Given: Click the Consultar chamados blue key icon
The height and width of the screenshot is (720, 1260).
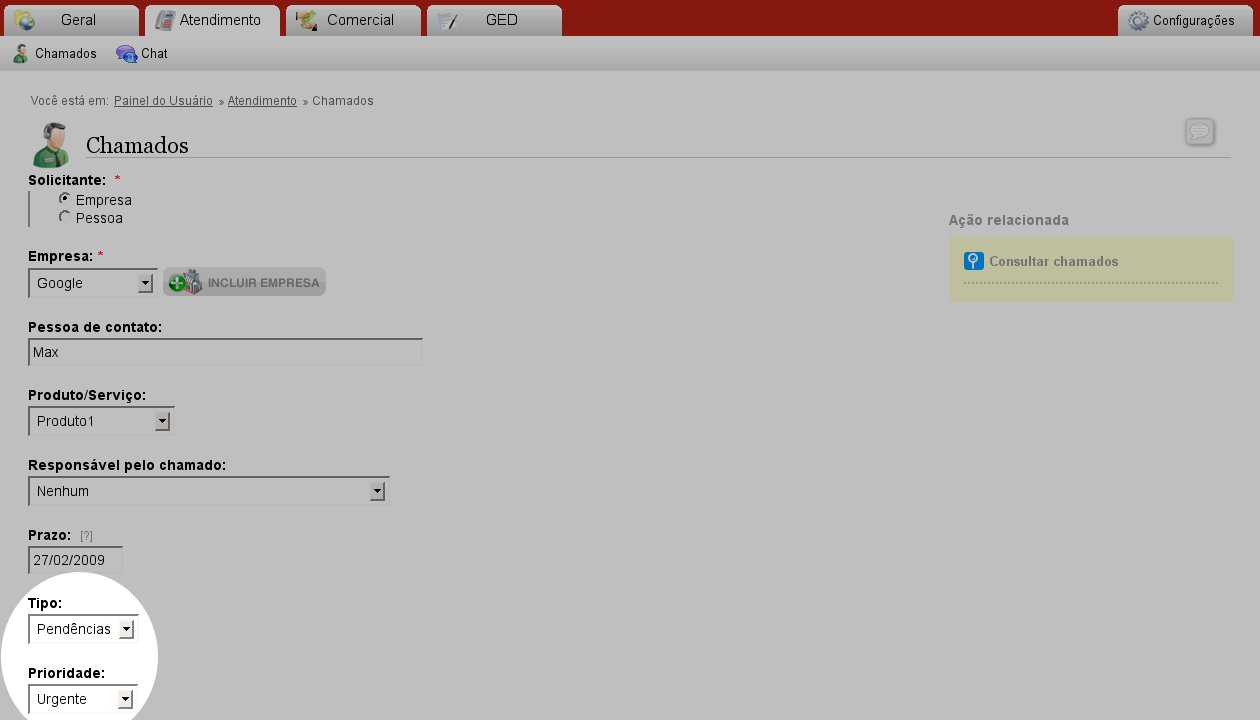Looking at the screenshot, I should [x=974, y=261].
